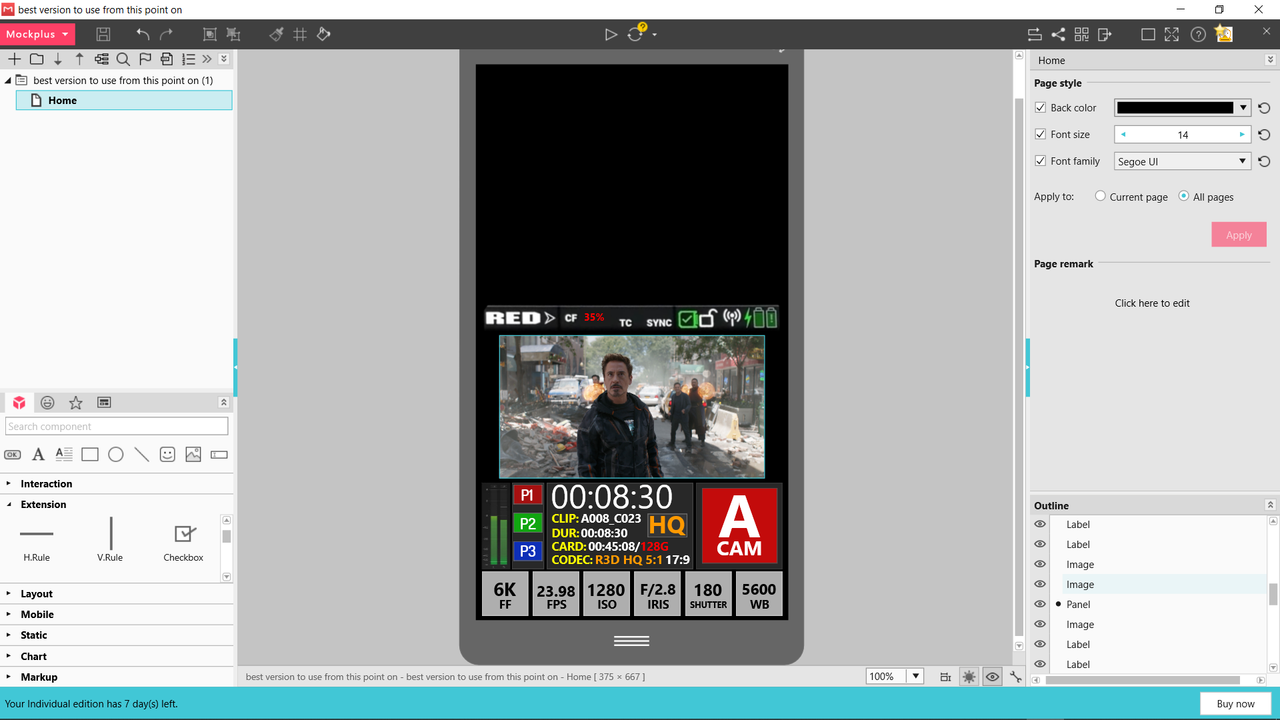This screenshot has height=720, width=1280.
Task: Click 'Click here to edit' page remark
Action: [x=1152, y=303]
